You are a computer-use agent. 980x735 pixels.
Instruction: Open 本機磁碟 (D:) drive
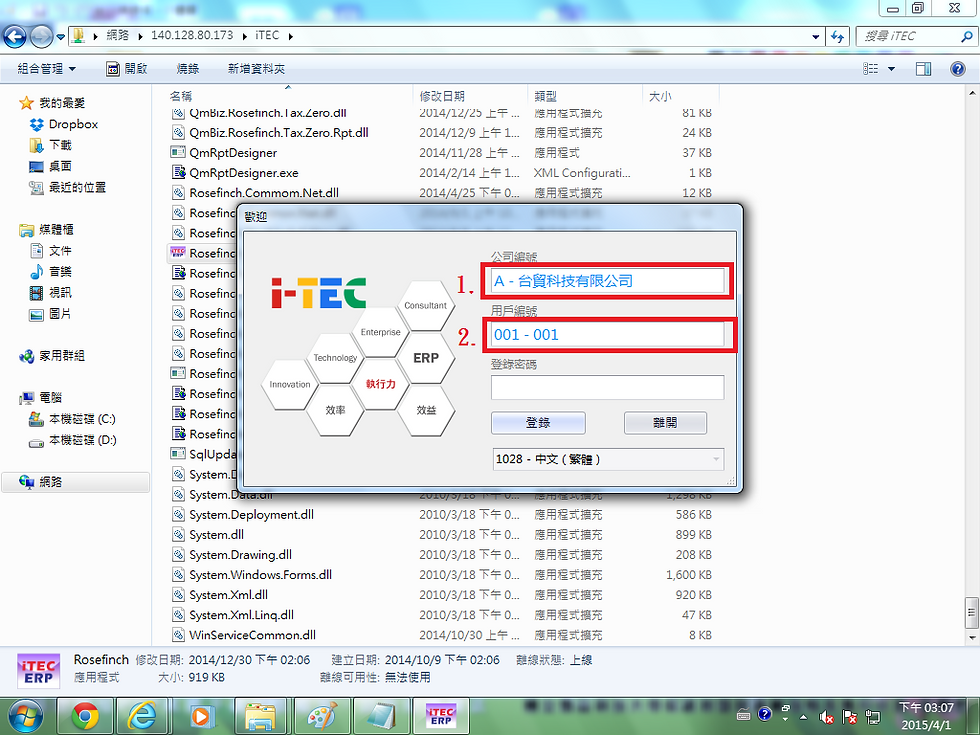click(82, 440)
